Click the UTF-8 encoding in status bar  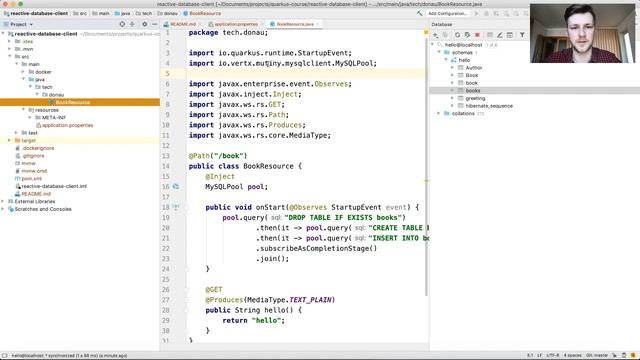click(553, 355)
